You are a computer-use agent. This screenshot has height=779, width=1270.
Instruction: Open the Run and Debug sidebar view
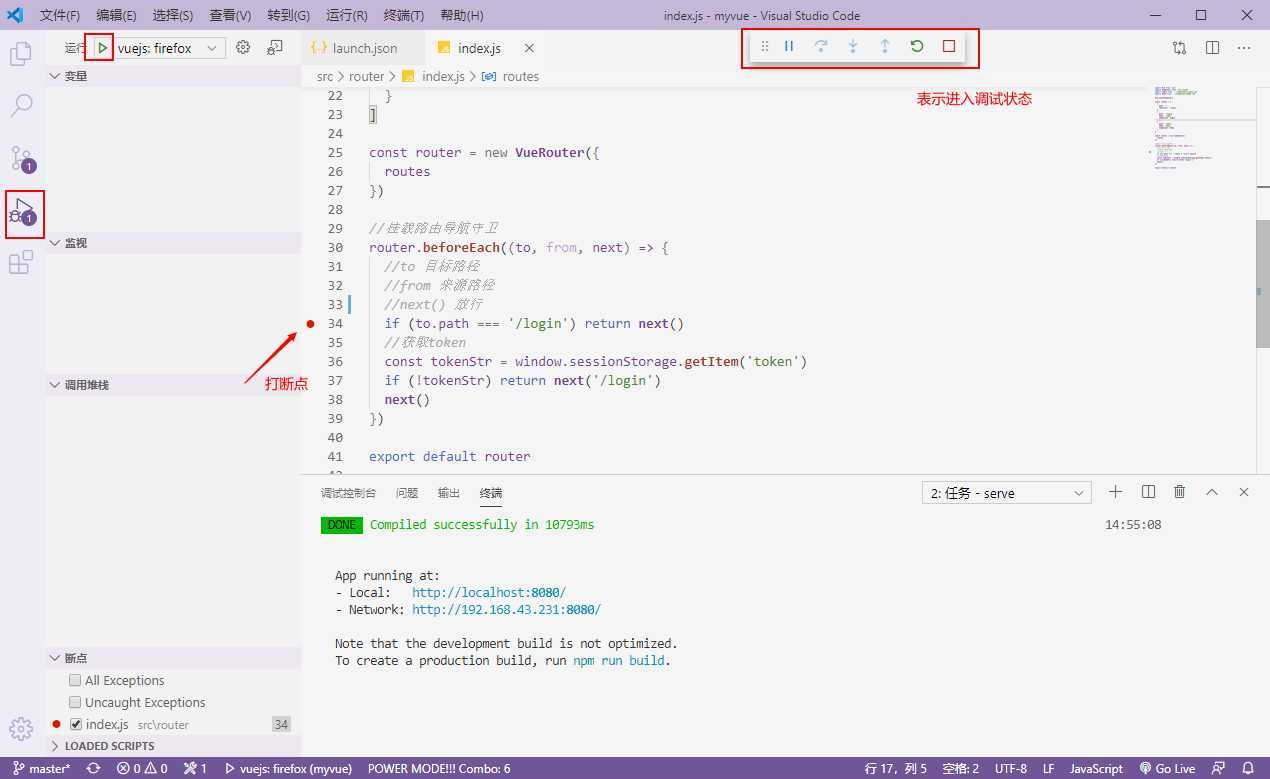pyautogui.click(x=22, y=211)
